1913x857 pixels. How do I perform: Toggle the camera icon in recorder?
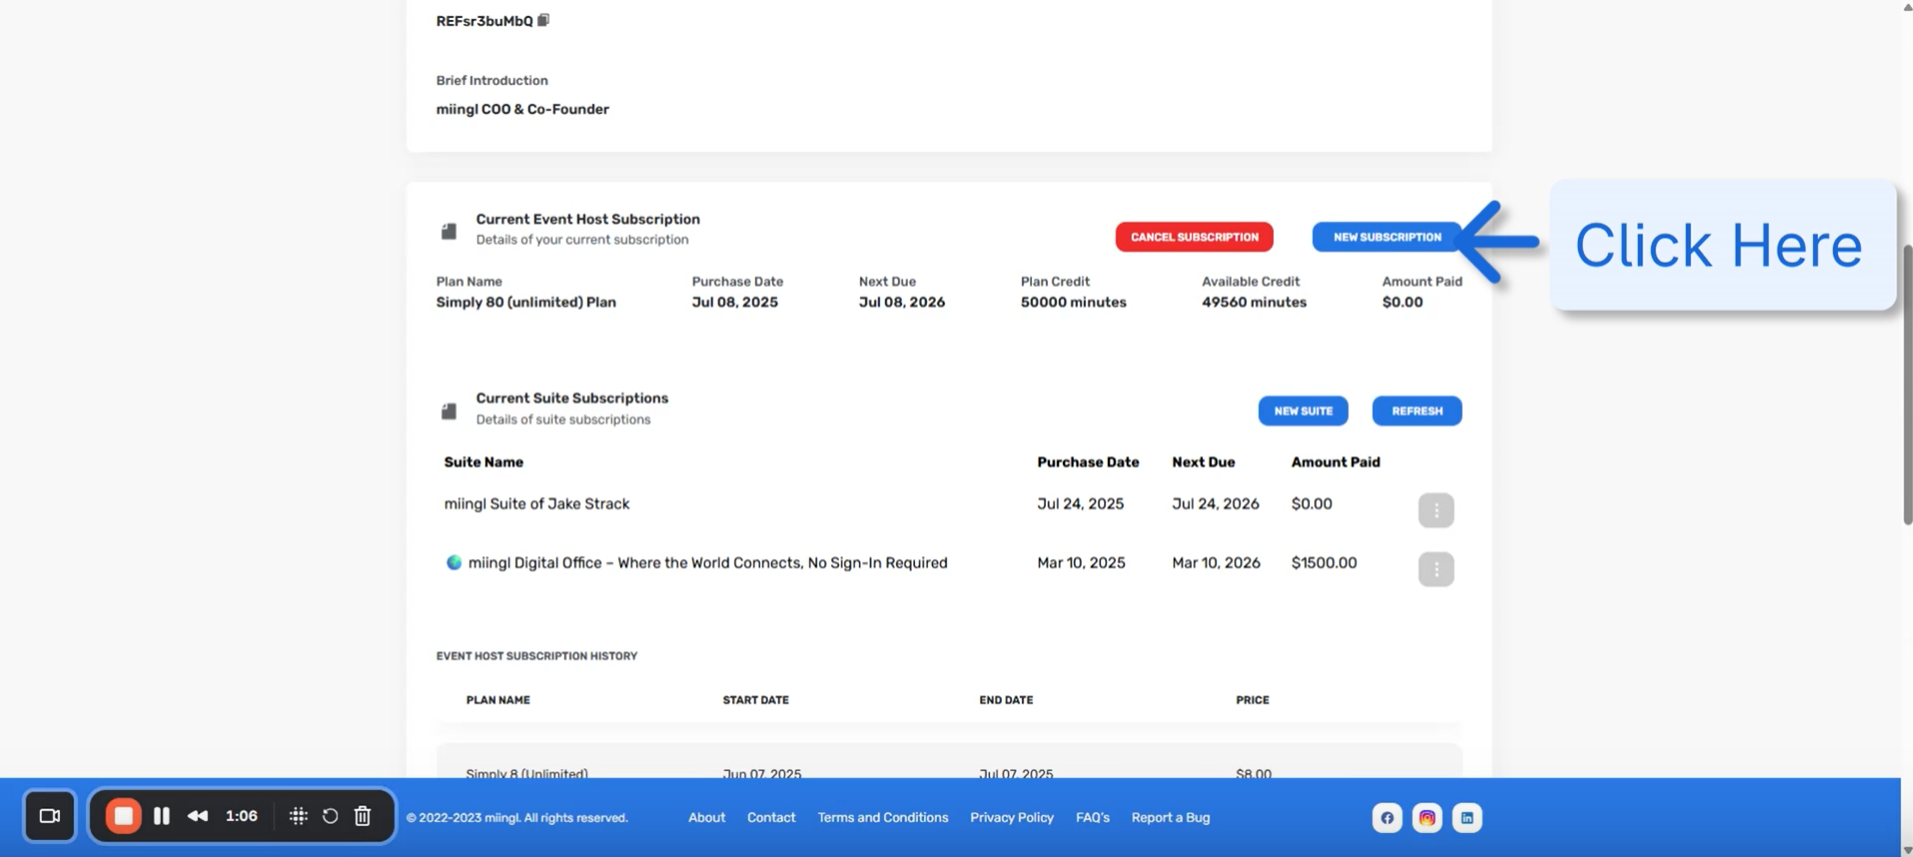(50, 816)
